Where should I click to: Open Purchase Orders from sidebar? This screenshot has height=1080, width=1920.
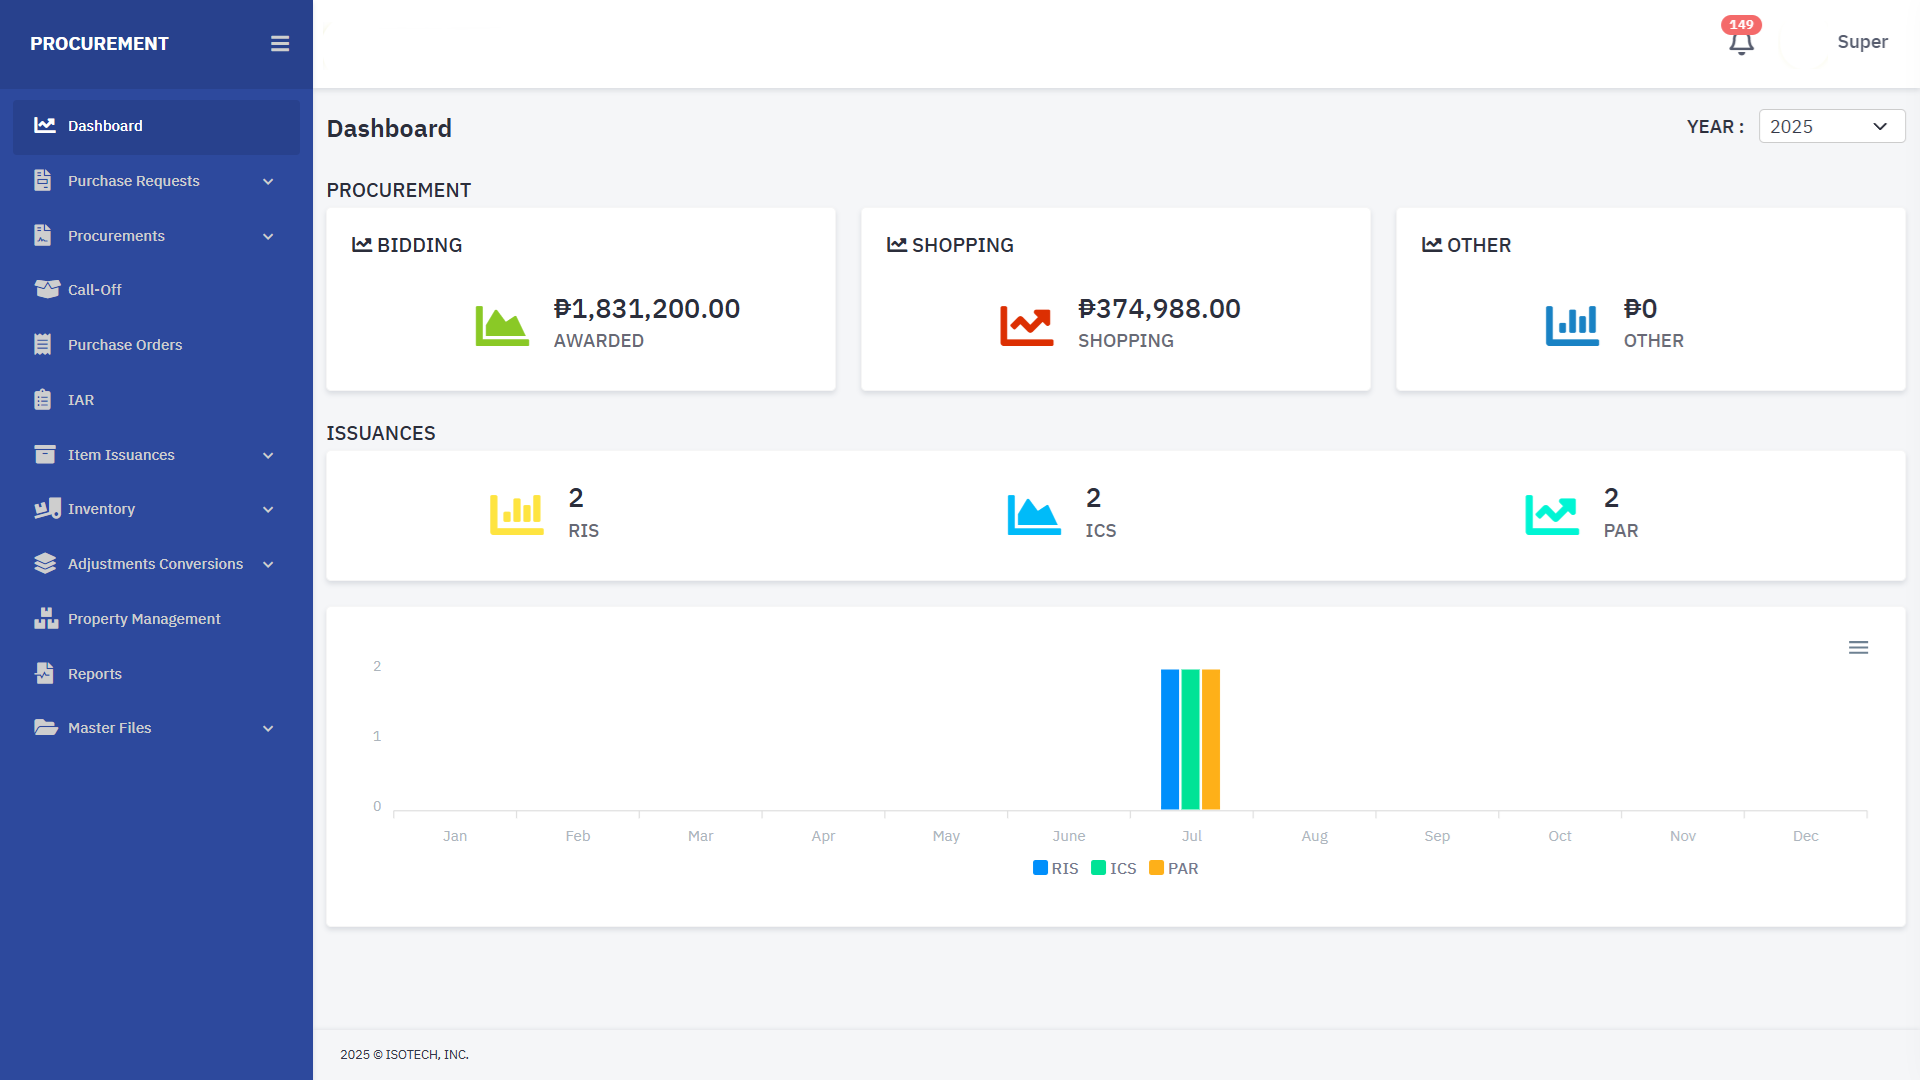(125, 345)
